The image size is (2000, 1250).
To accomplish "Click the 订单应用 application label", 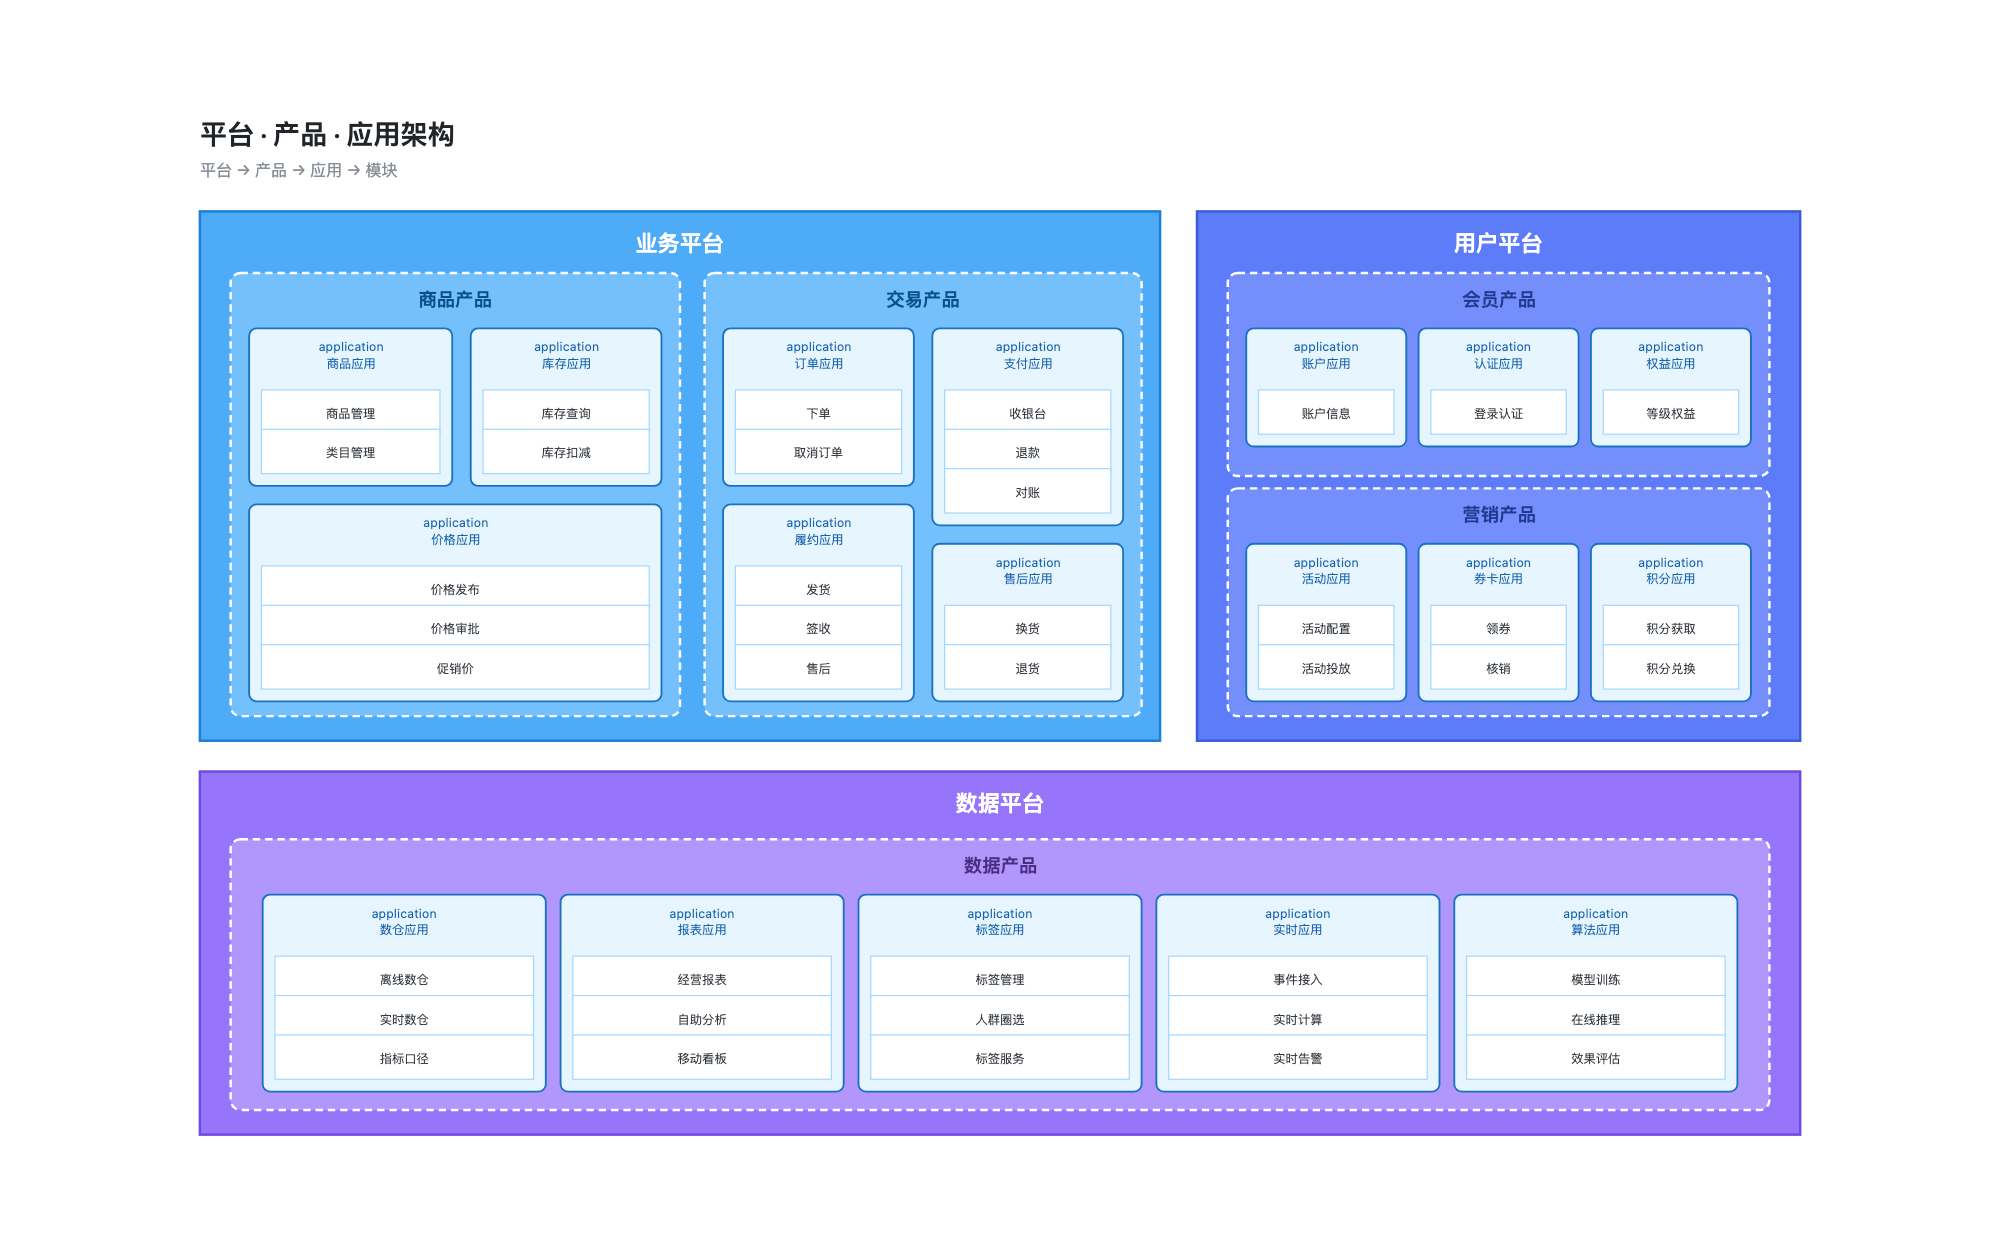I will [818, 364].
